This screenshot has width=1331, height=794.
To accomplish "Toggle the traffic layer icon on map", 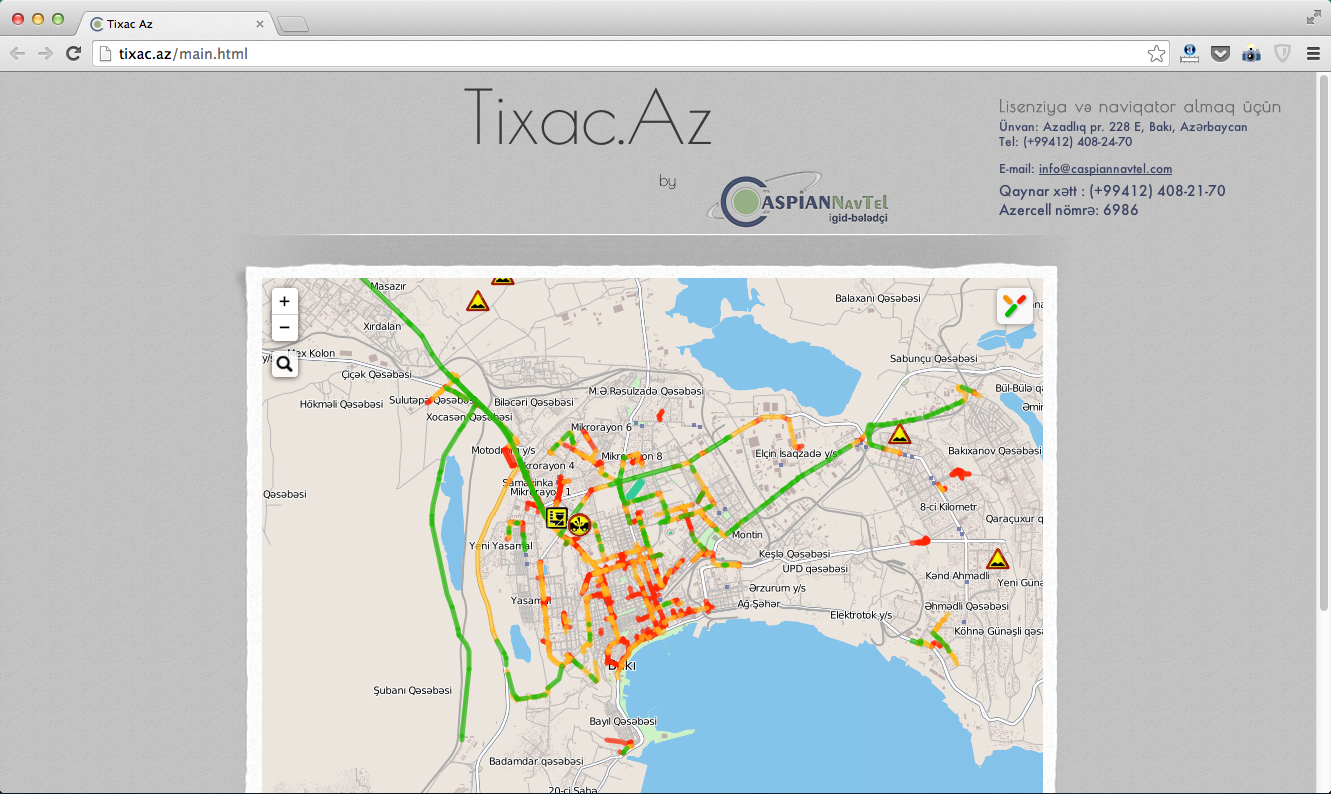I will [1014, 306].
